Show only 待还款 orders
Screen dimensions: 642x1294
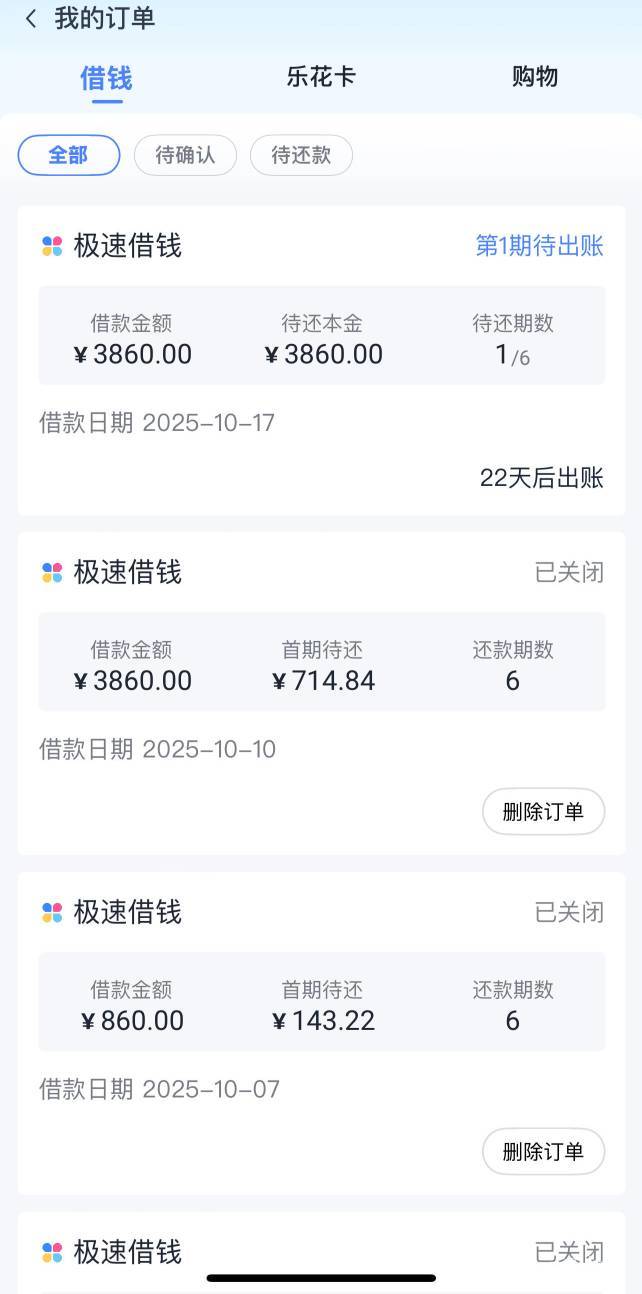[x=301, y=155]
